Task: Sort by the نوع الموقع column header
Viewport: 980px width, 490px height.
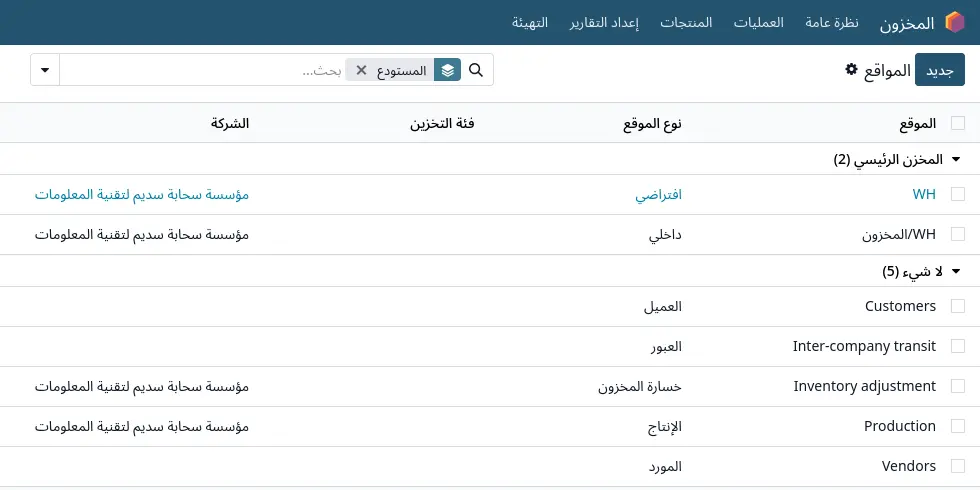Action: (652, 123)
